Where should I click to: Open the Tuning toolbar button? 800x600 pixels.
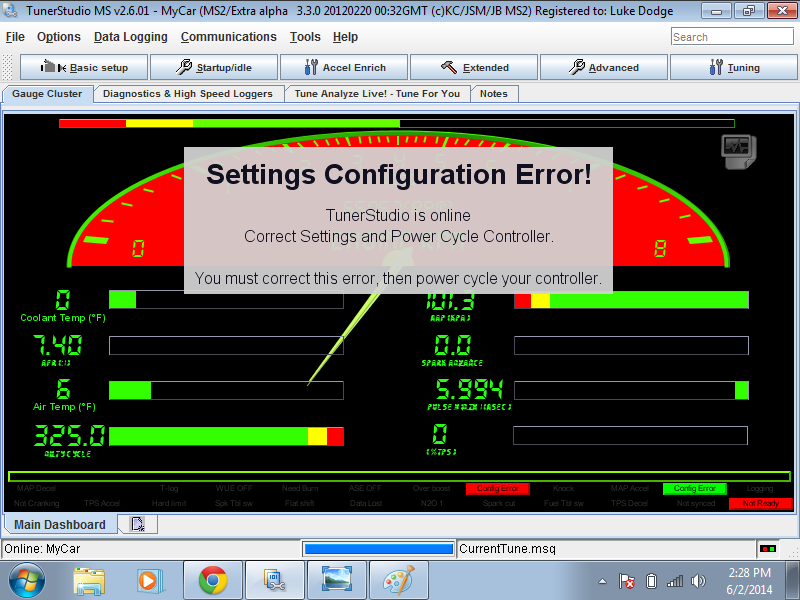click(734, 67)
